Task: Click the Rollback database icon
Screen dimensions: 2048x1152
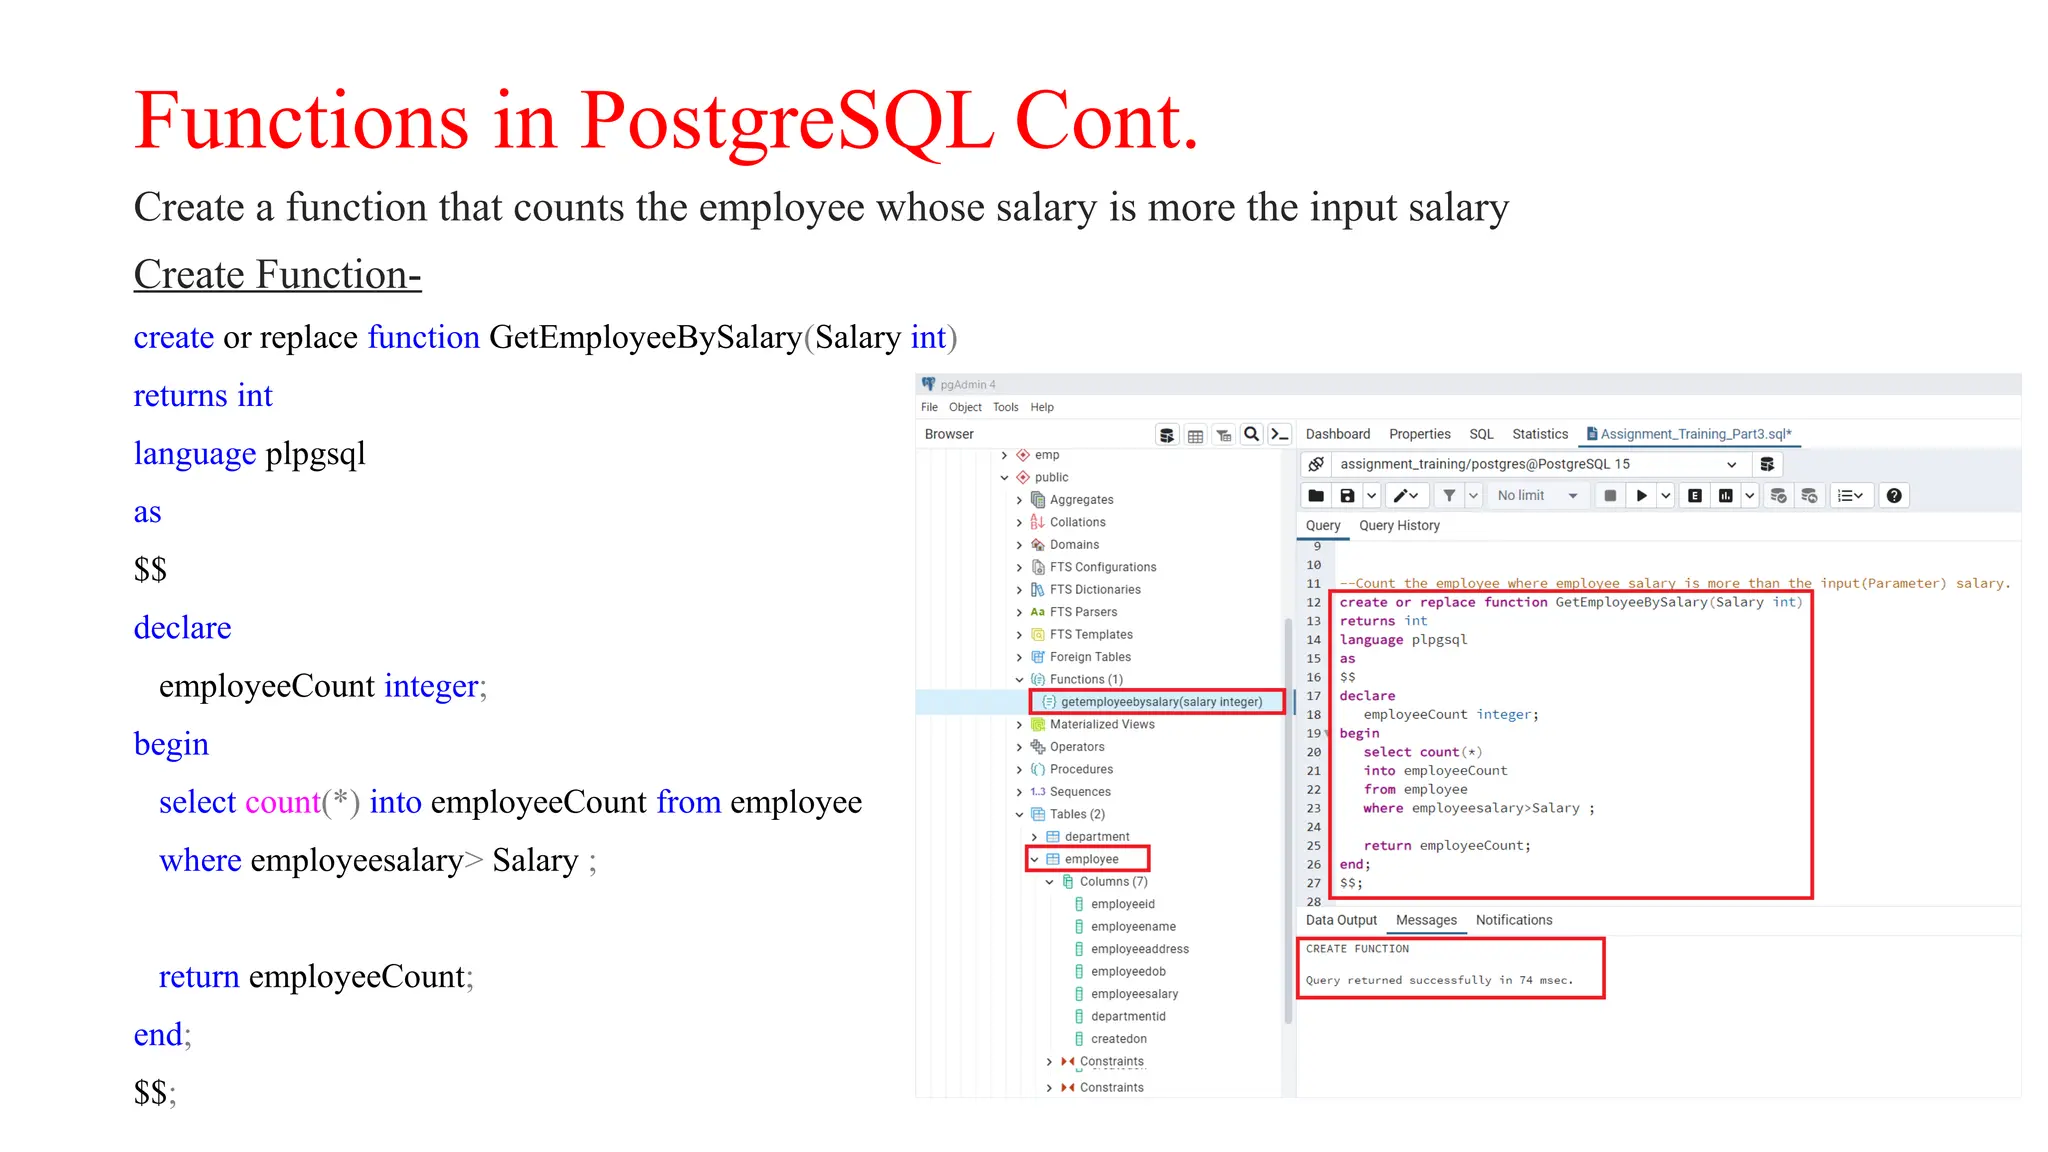Action: point(1809,496)
